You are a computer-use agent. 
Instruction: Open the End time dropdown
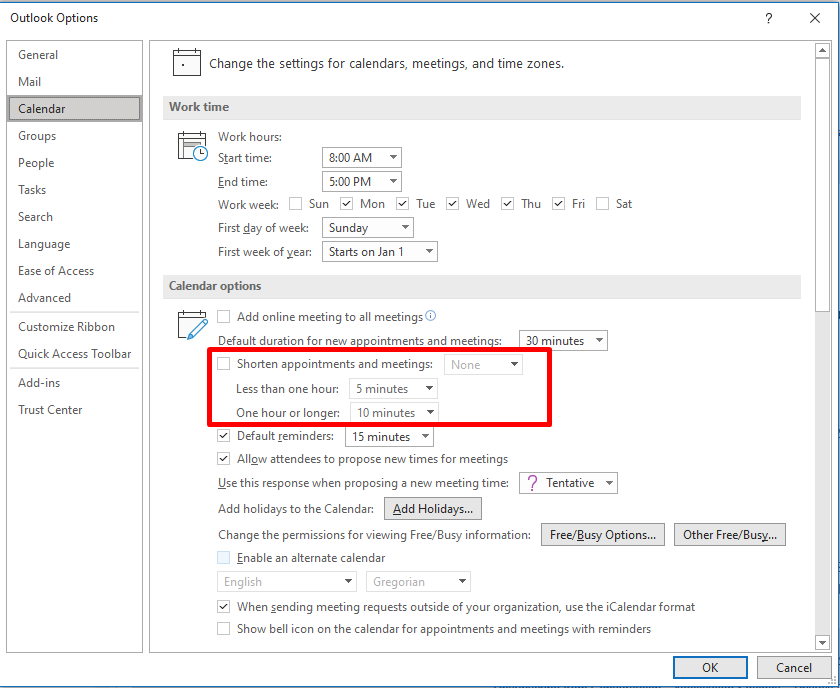362,182
